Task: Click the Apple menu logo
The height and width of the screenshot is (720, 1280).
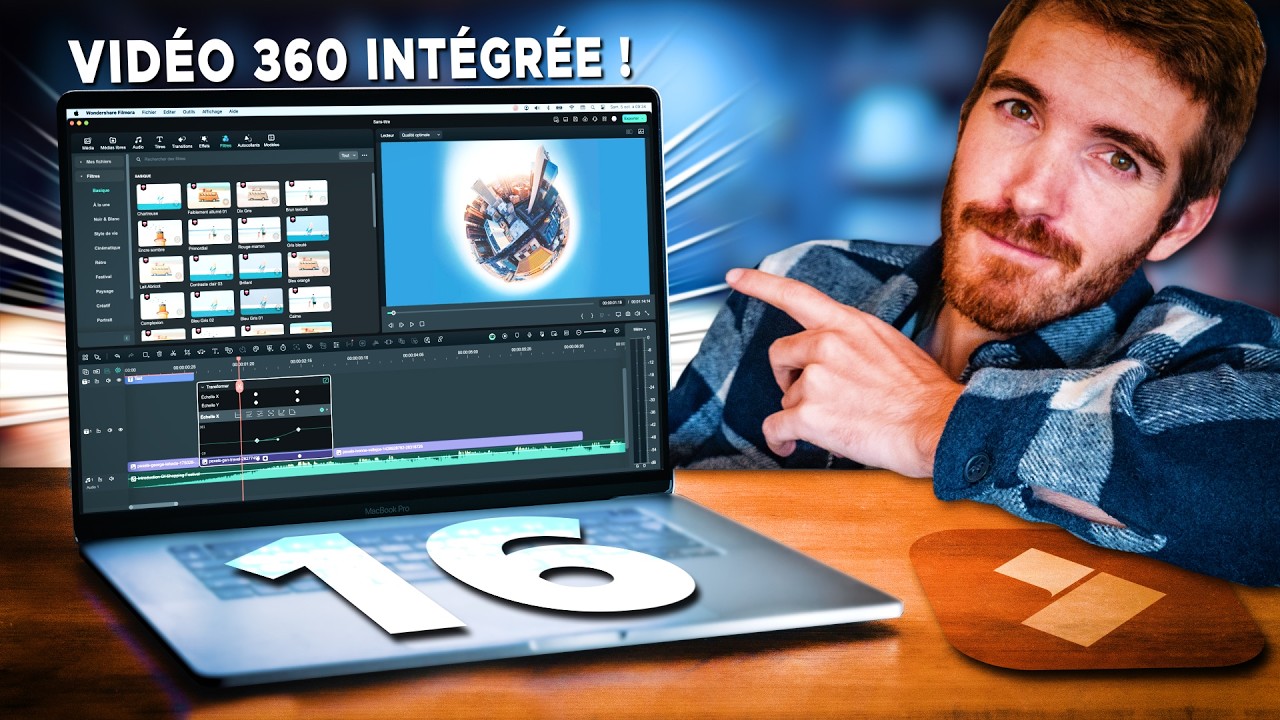Action: click(x=75, y=112)
